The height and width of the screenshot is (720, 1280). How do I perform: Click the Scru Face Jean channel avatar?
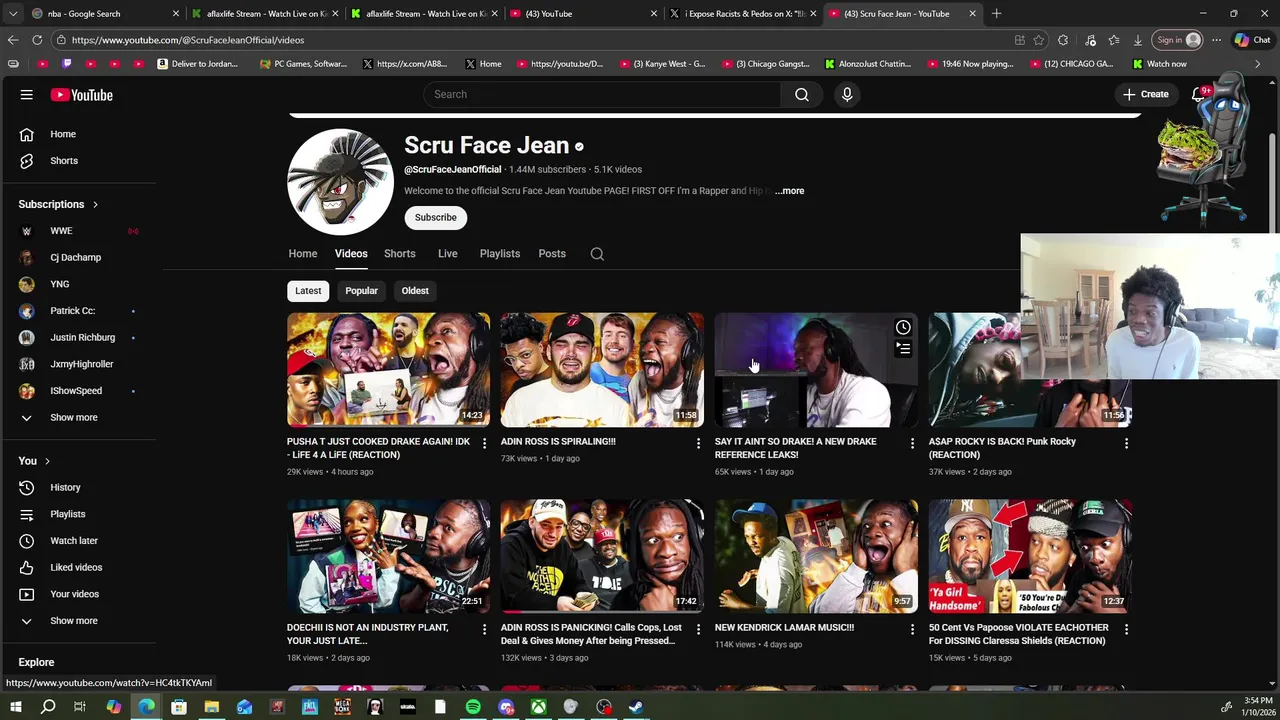(x=340, y=182)
